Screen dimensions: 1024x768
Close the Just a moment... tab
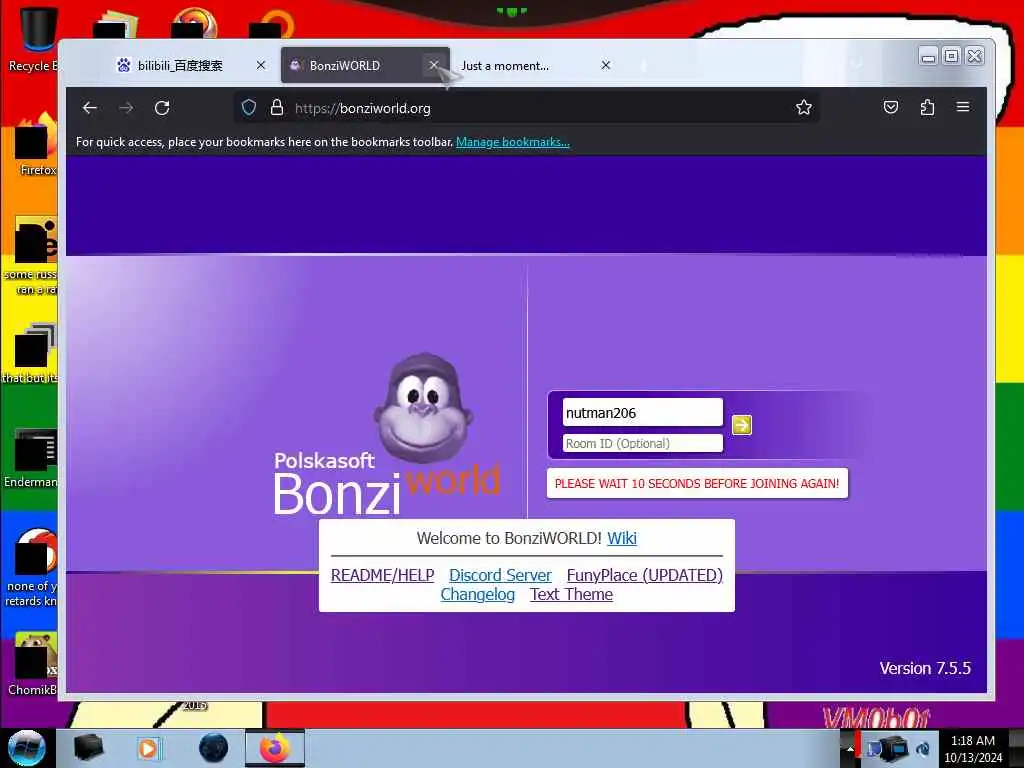[605, 65]
